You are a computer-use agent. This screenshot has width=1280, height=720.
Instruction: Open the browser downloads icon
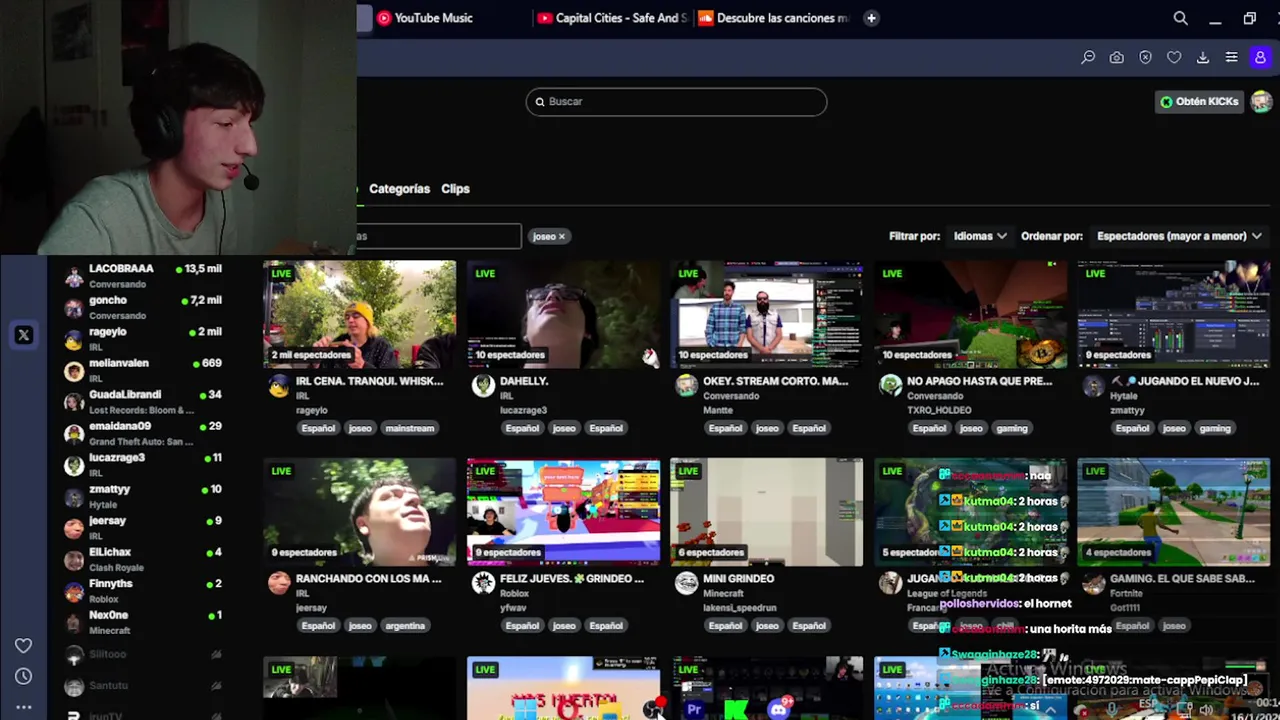point(1203,58)
